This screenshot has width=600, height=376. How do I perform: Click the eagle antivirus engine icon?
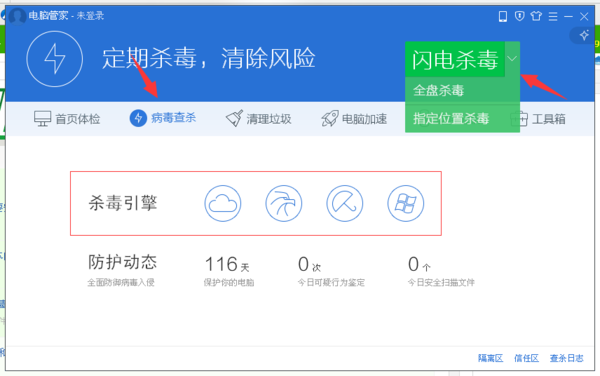coord(284,203)
